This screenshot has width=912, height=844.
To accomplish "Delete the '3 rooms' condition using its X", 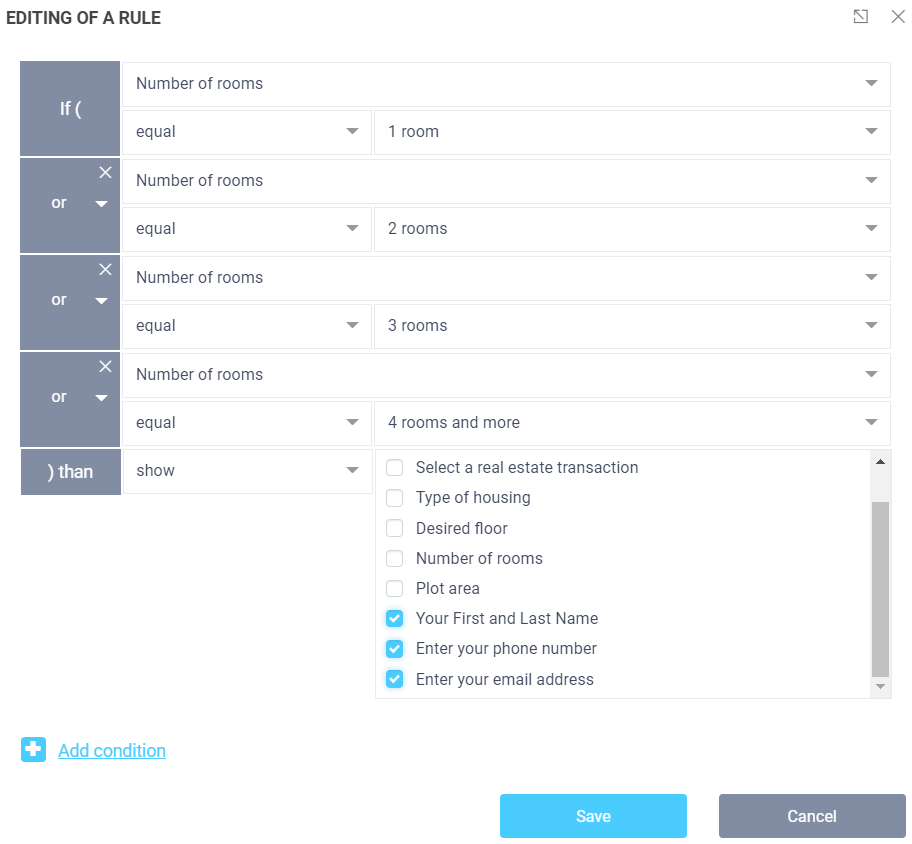I will 105,270.
